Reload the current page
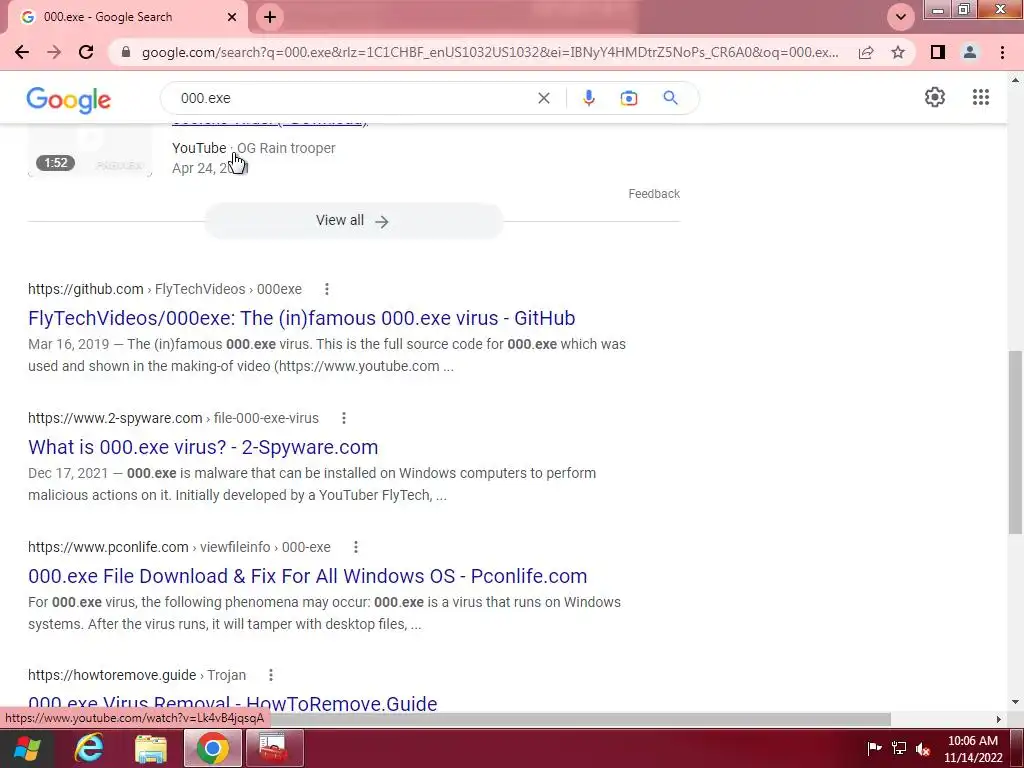 (x=86, y=52)
